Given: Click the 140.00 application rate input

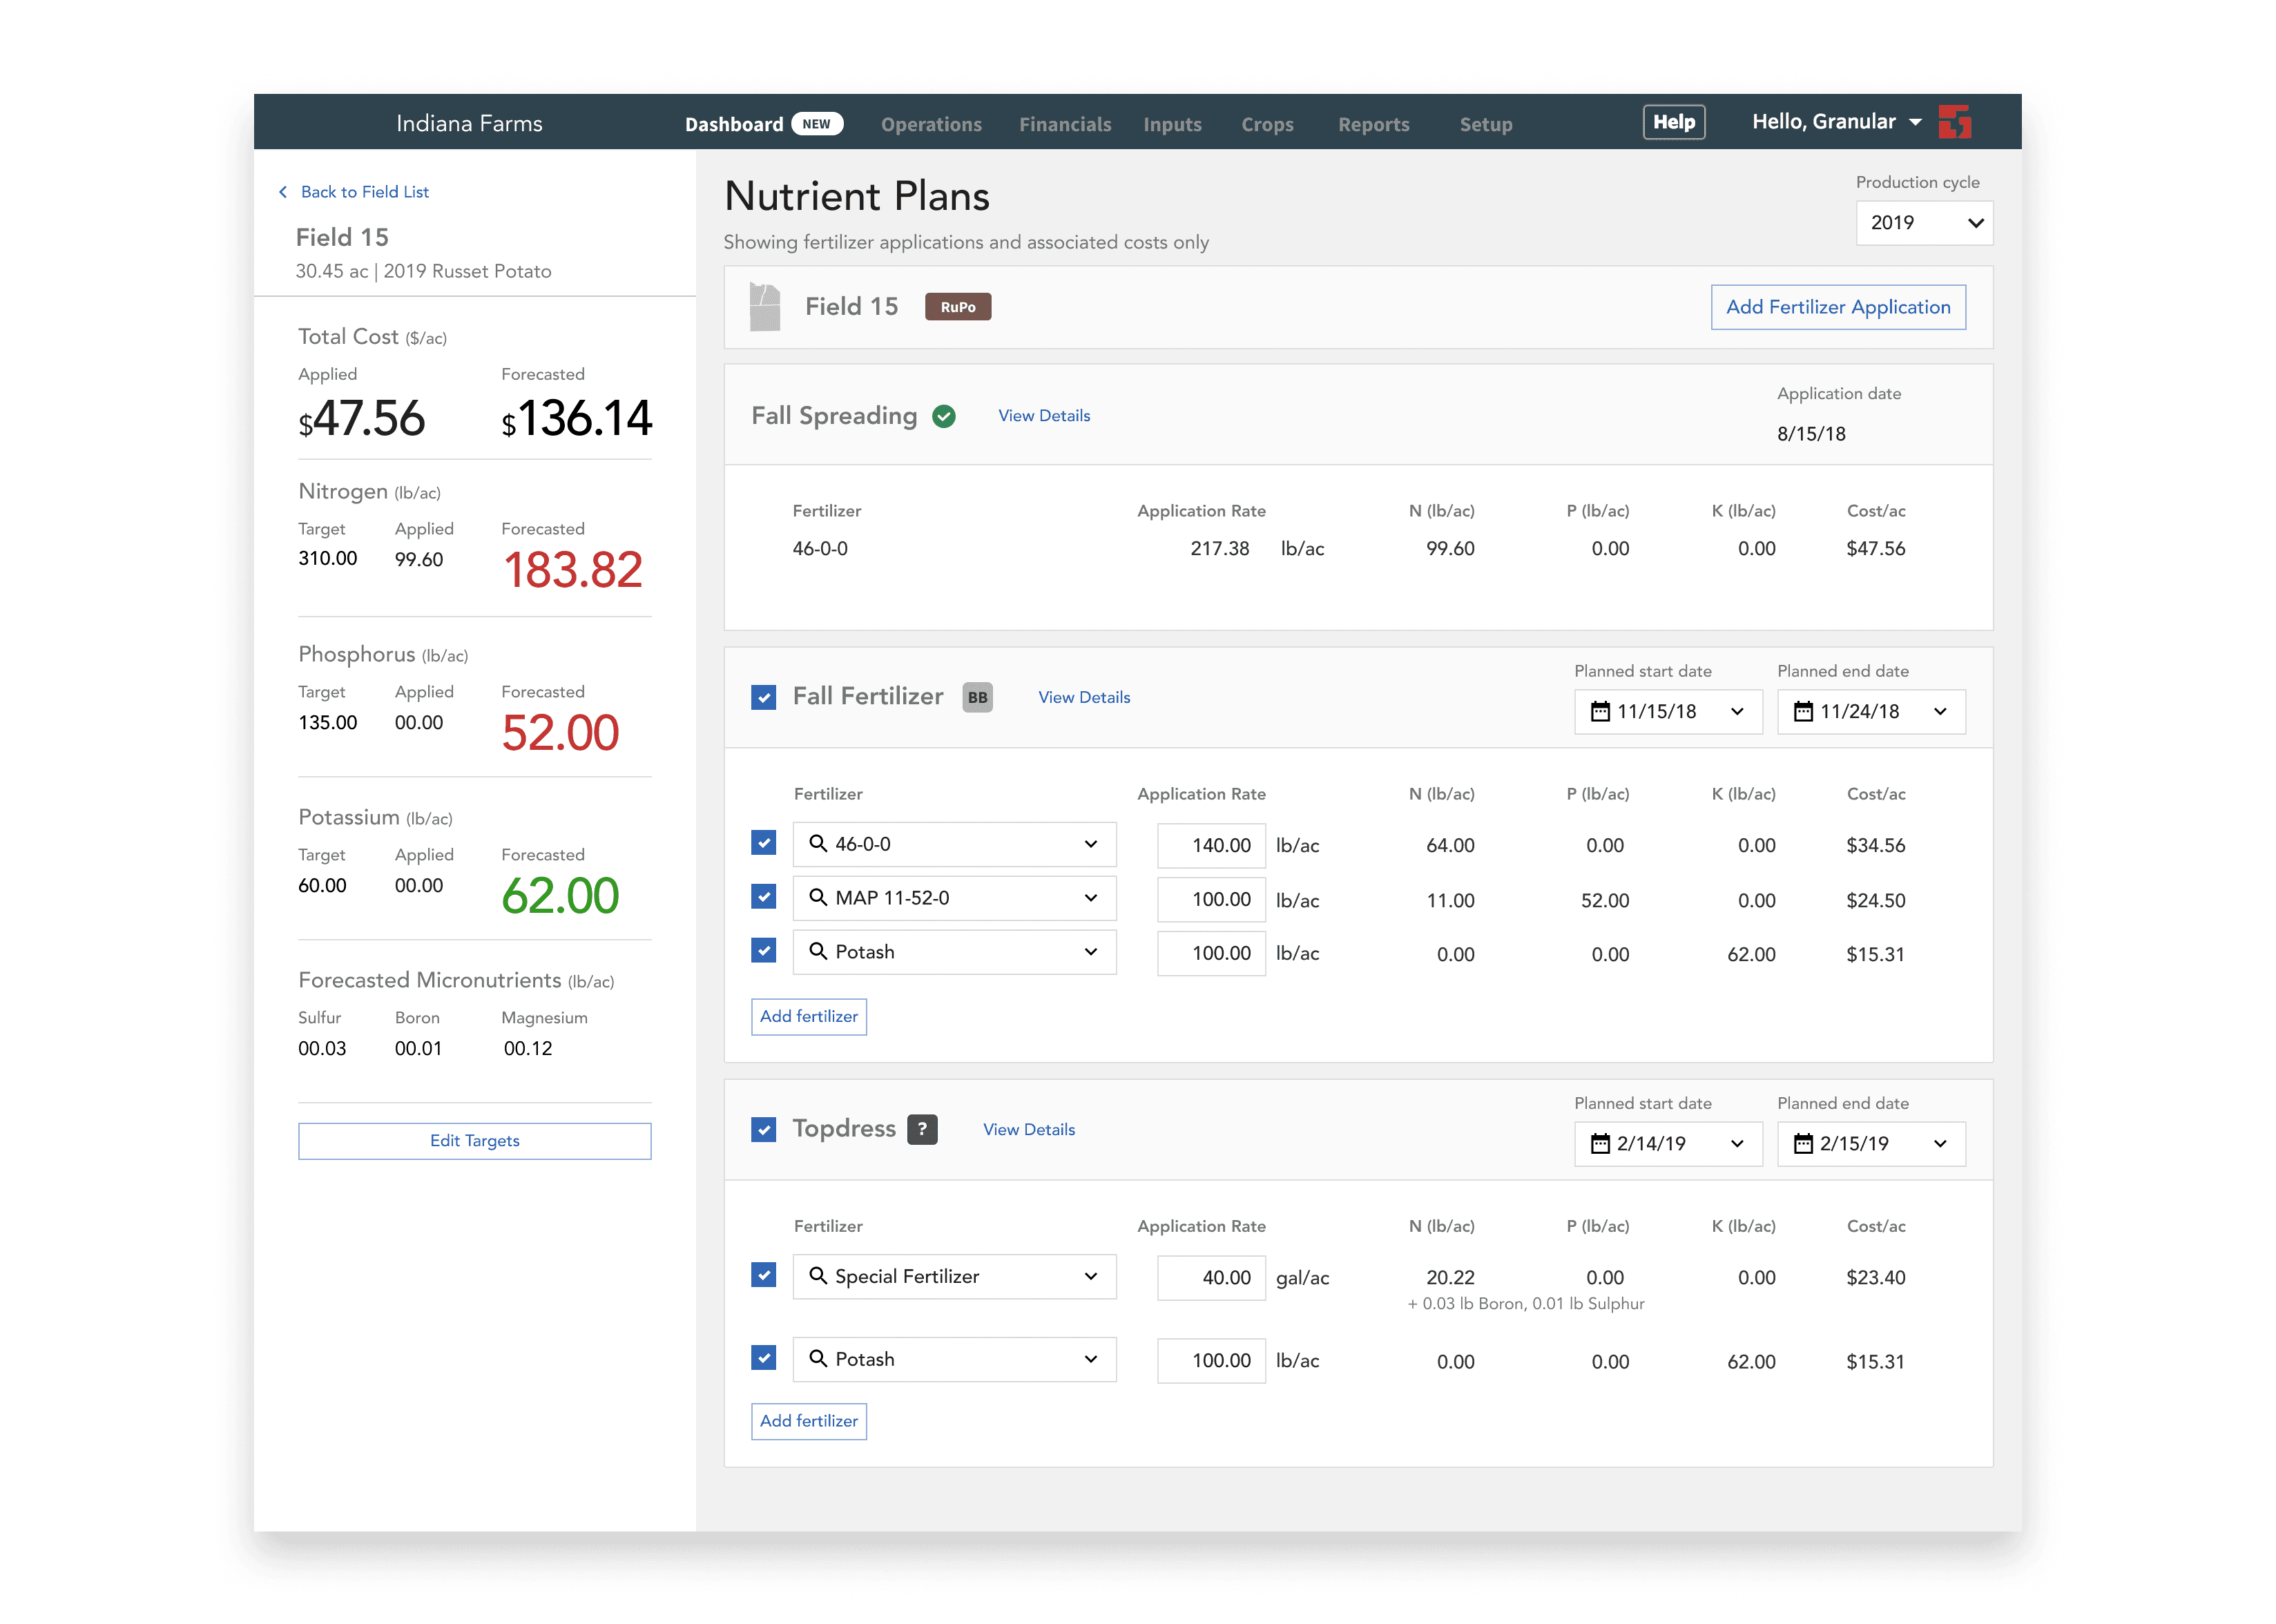Looking at the screenshot, I should click(x=1211, y=845).
